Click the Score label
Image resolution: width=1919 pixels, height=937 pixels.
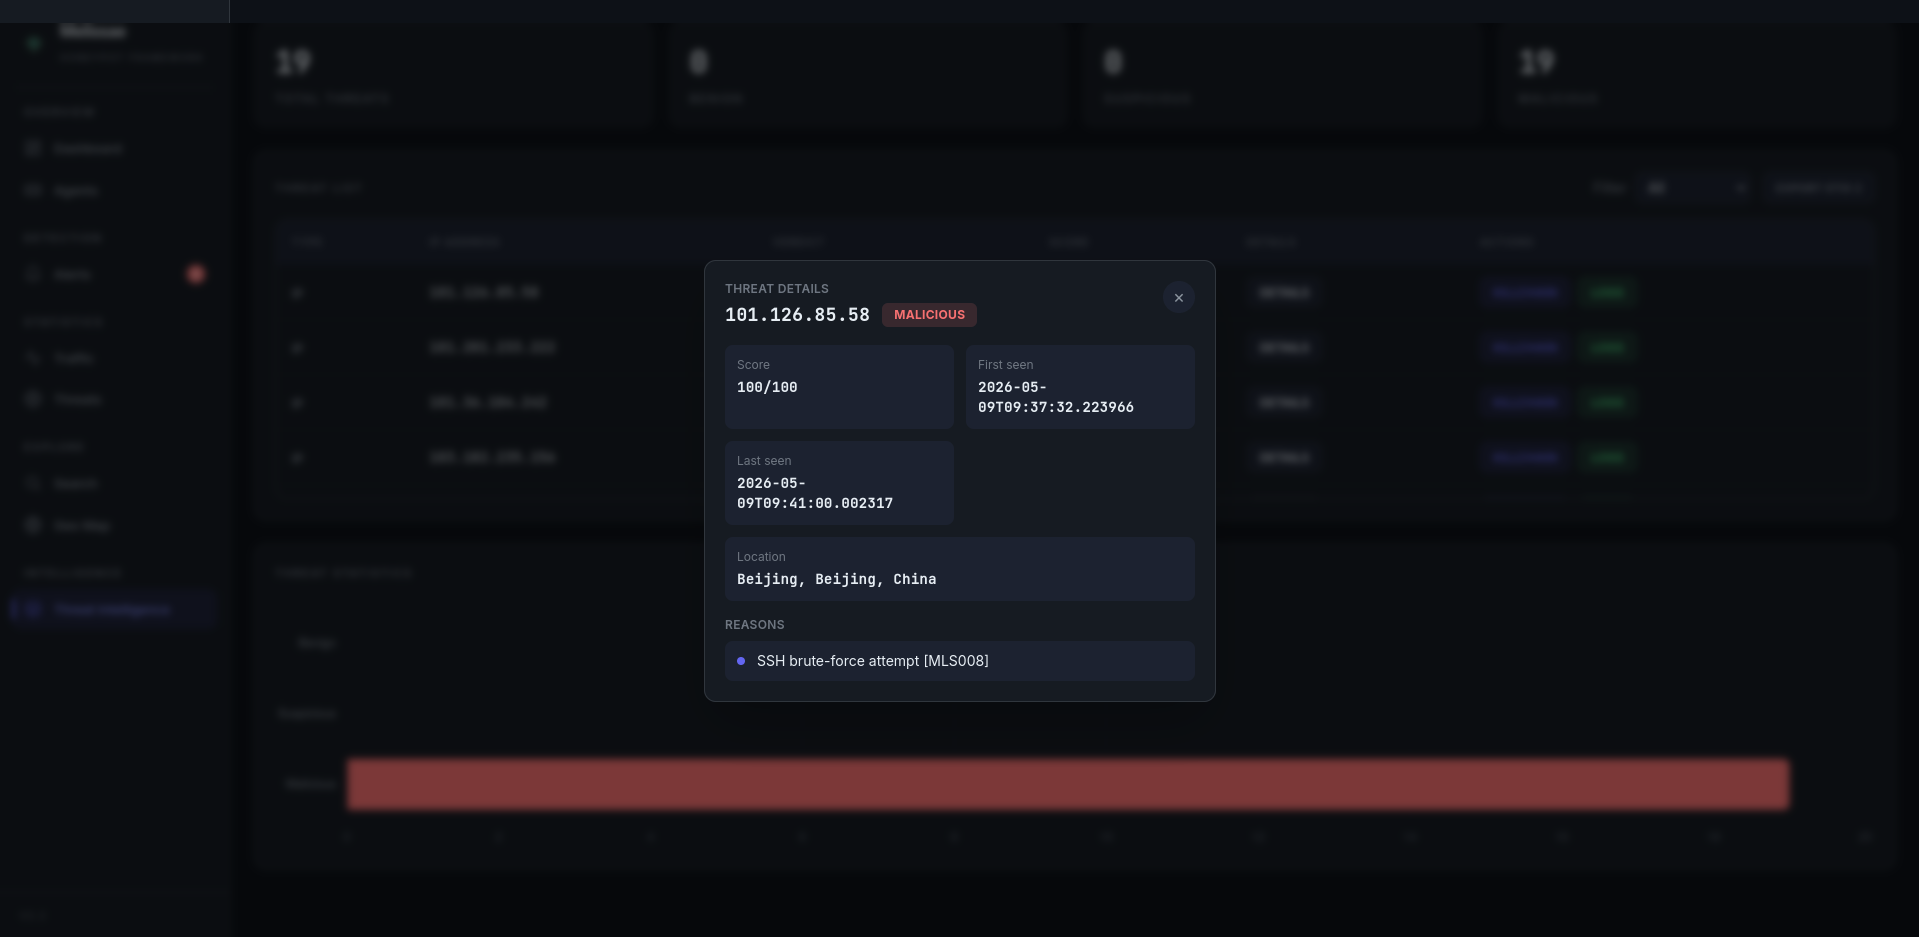pyautogui.click(x=753, y=365)
